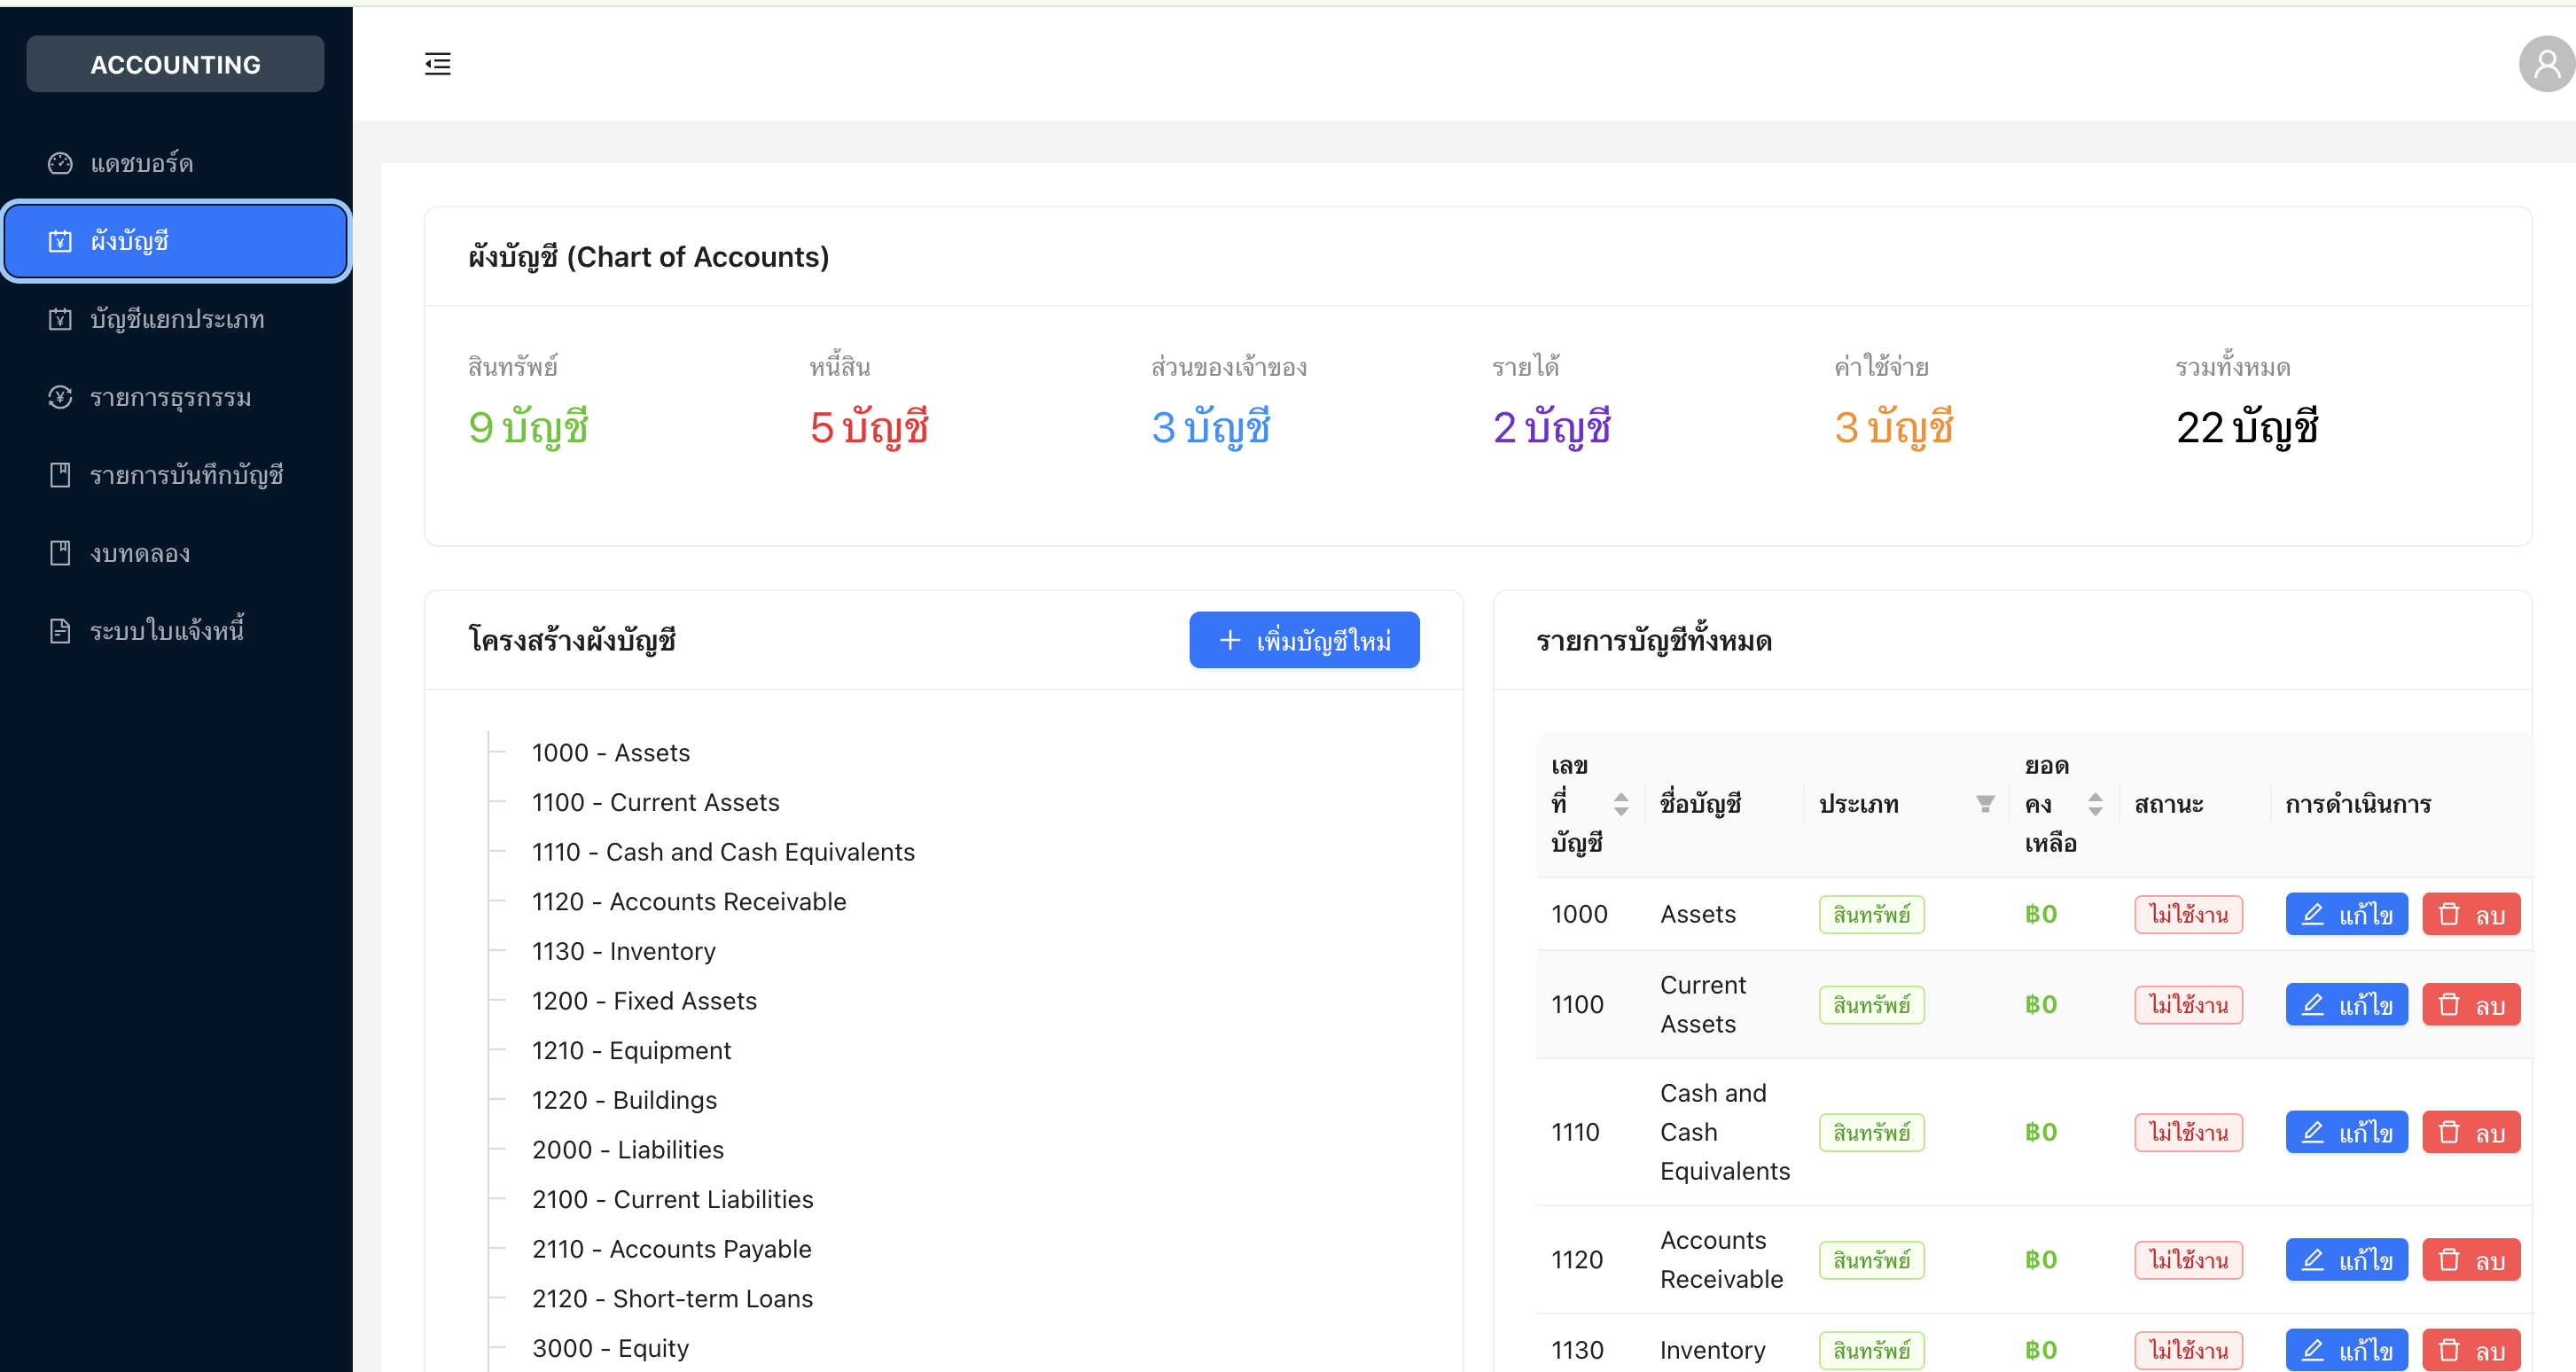Click the งบทดลอง trial balance icon
The image size is (2576, 1372).
click(x=60, y=553)
